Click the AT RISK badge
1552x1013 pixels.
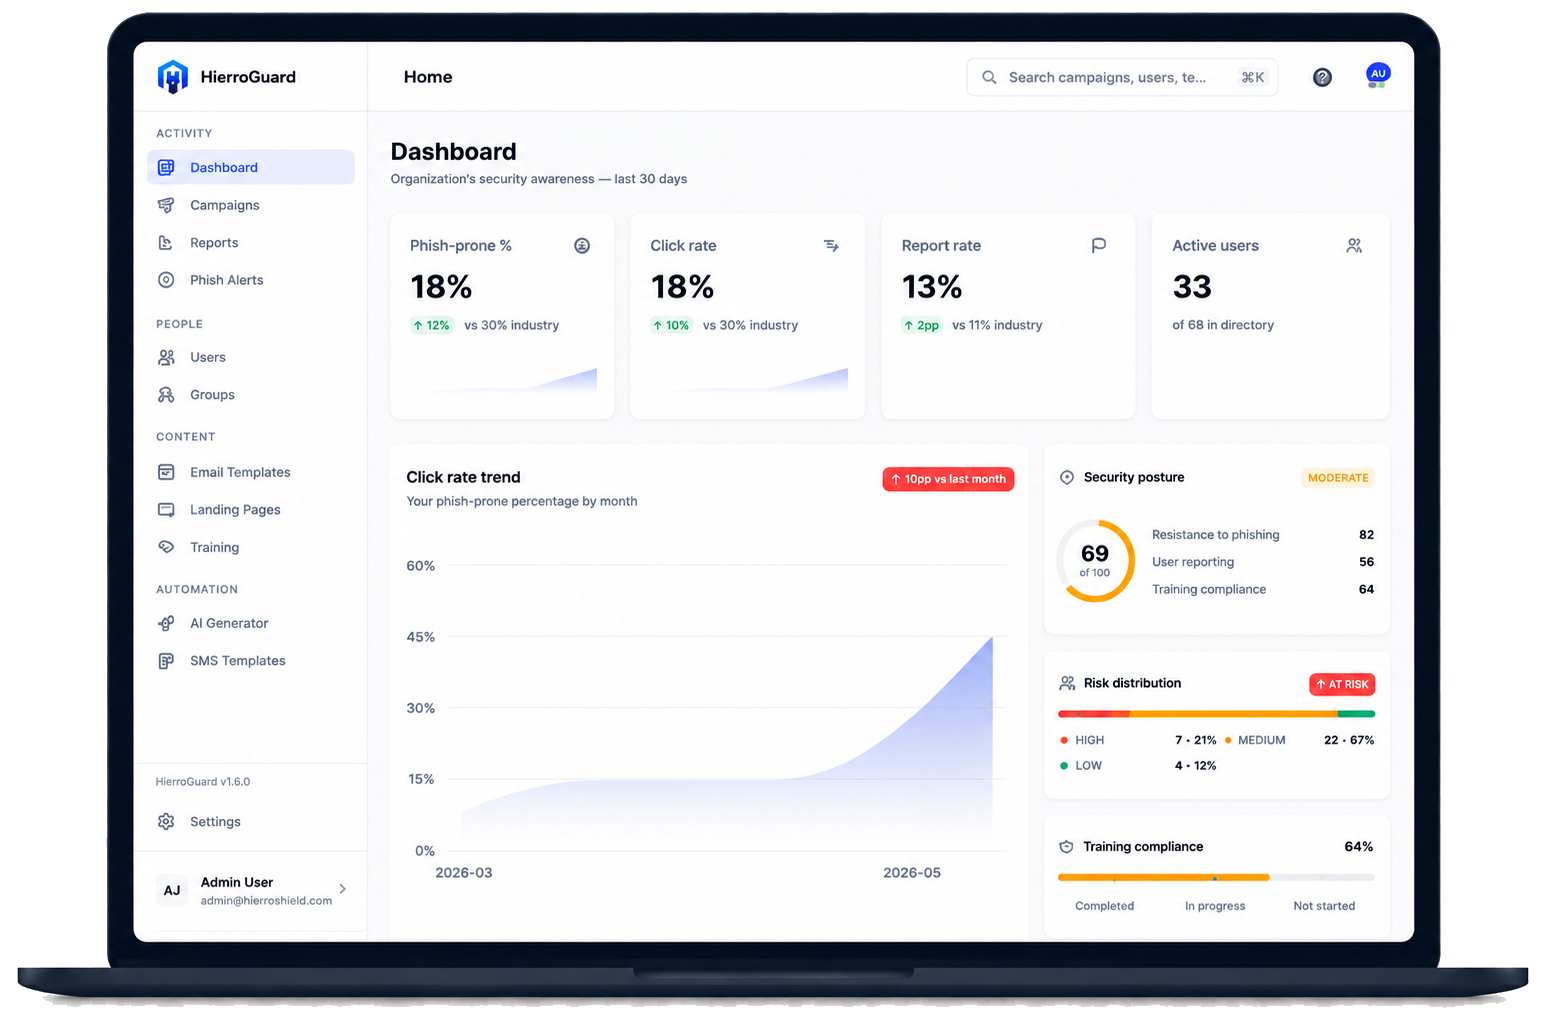[1342, 684]
